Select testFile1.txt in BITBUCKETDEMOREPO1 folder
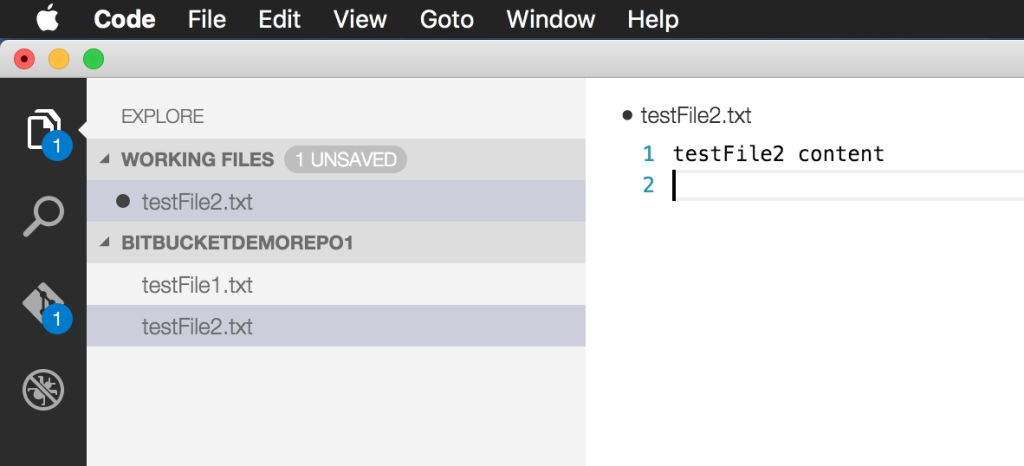This screenshot has width=1024, height=466. (x=336, y=285)
